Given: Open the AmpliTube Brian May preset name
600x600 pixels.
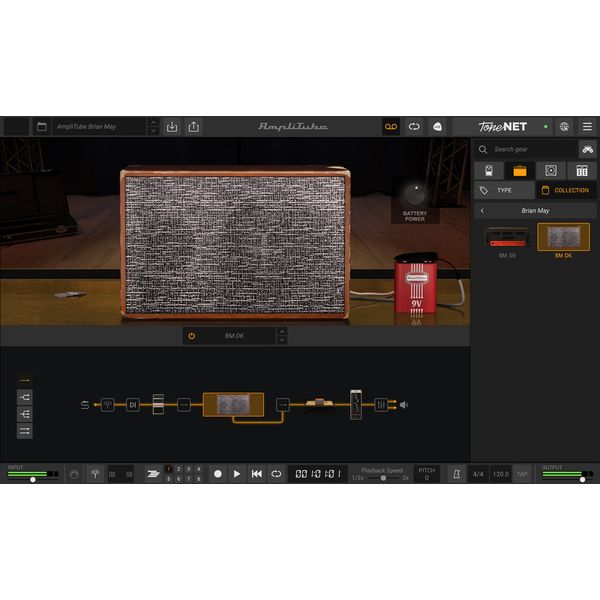Looking at the screenshot, I should pyautogui.click(x=99, y=127).
